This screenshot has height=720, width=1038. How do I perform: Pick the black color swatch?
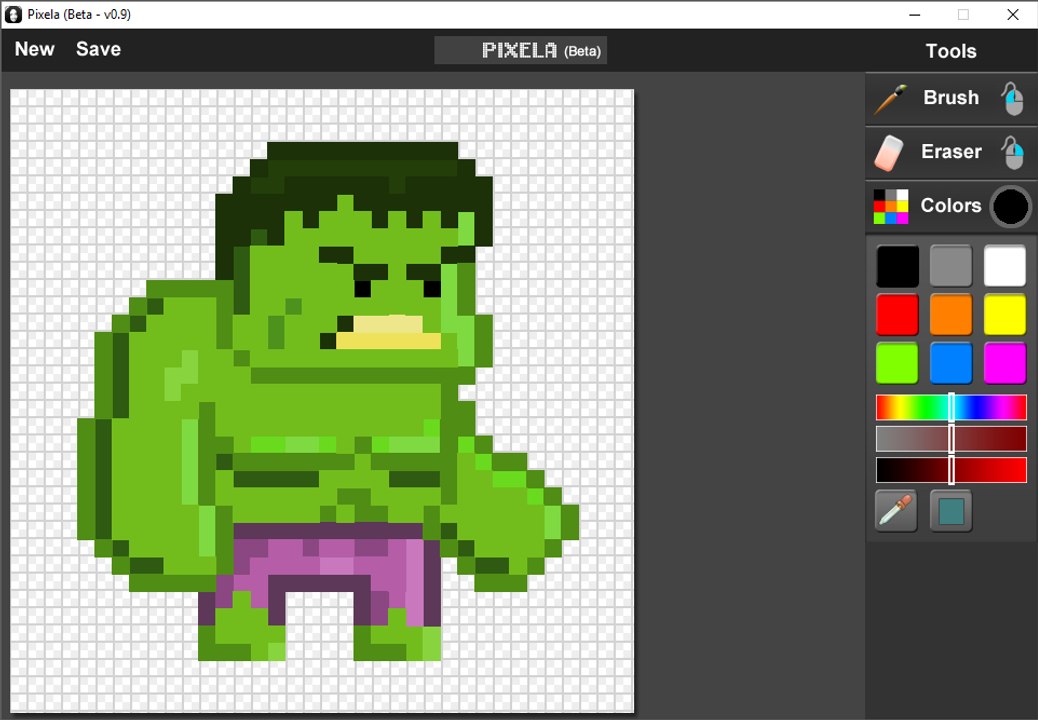898,265
